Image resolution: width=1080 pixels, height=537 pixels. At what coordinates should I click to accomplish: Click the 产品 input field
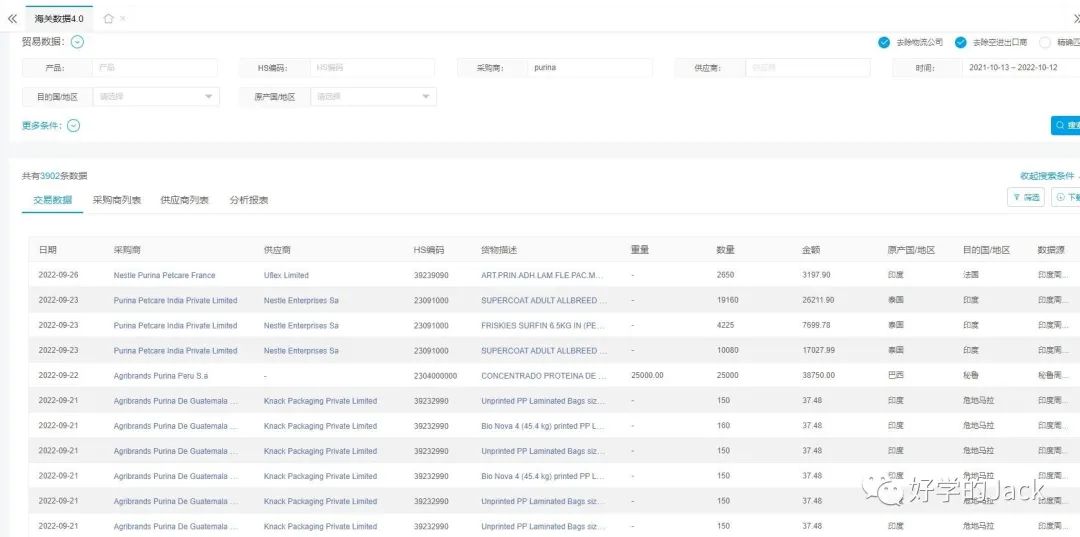(x=155, y=68)
